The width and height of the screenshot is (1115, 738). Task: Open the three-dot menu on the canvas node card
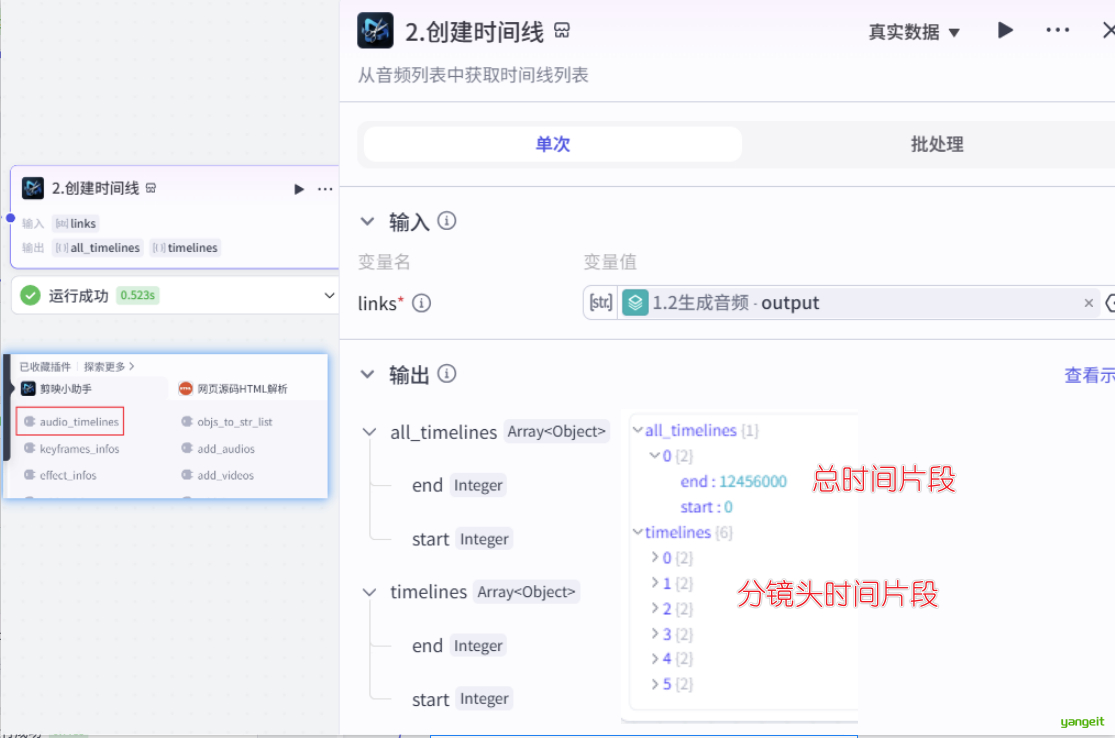coord(325,189)
